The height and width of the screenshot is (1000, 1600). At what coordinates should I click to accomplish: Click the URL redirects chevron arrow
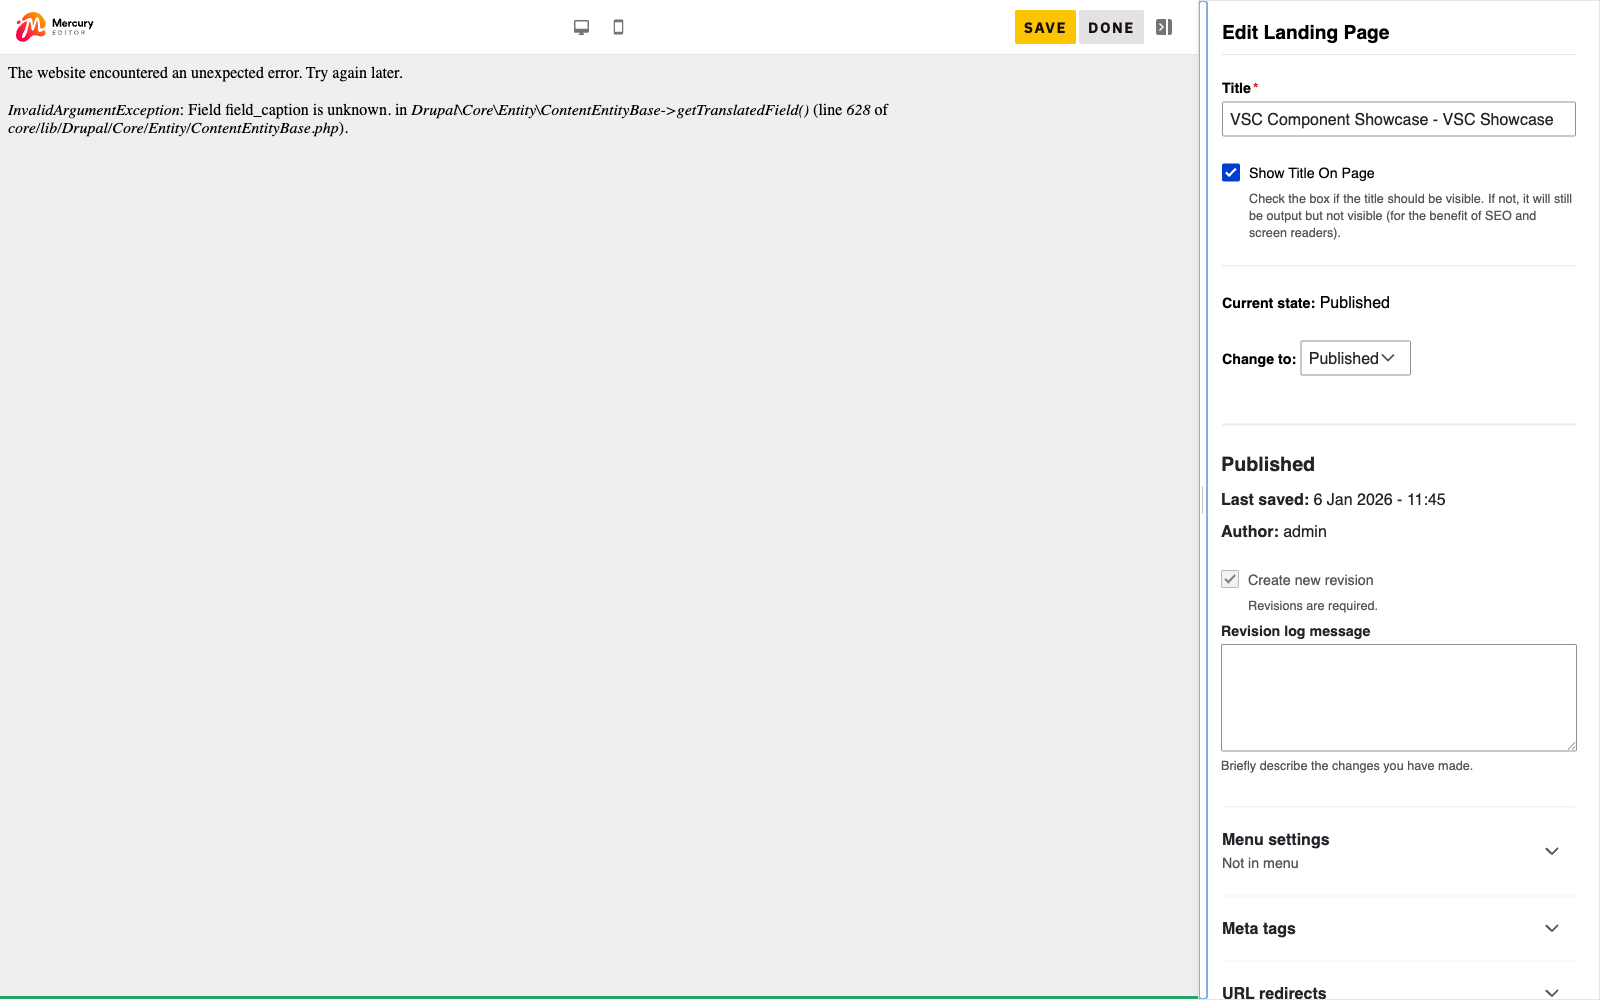click(x=1551, y=992)
